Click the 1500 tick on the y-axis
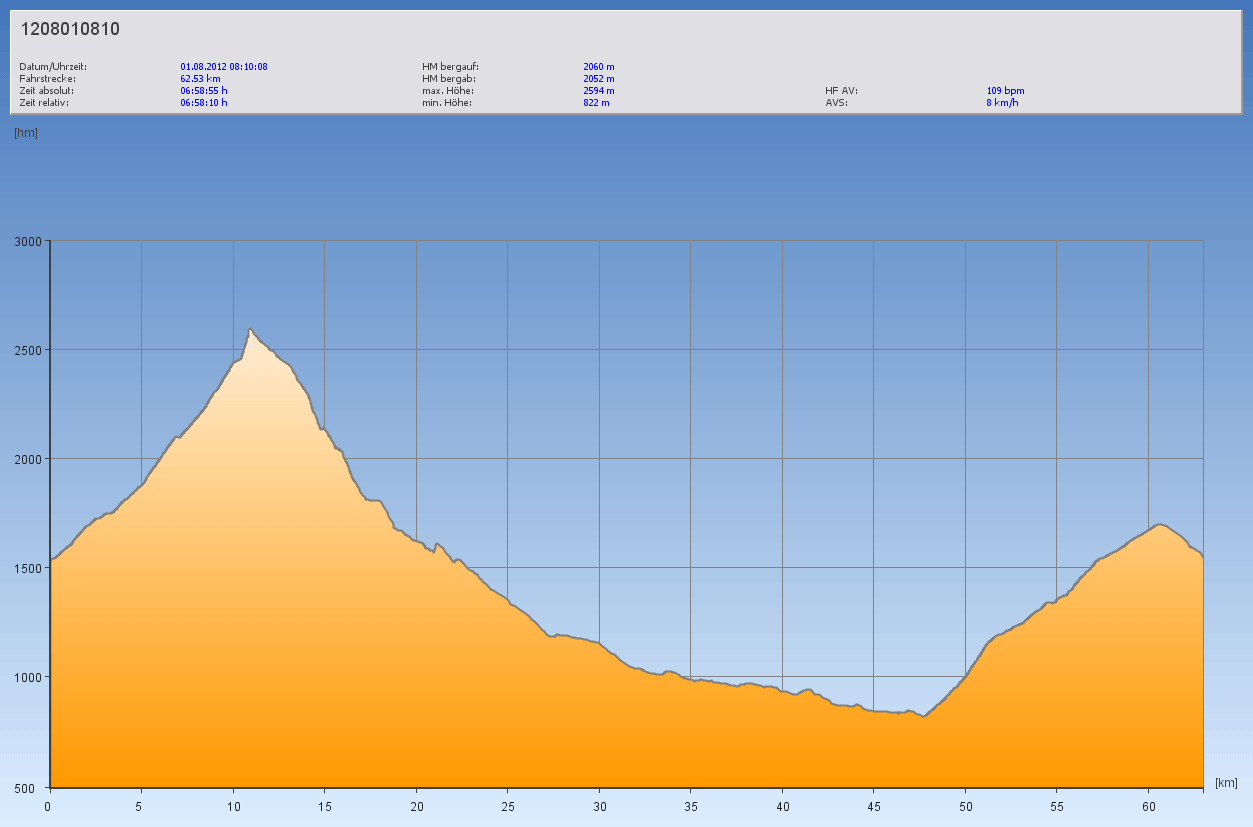The width and height of the screenshot is (1253, 827). [27, 568]
